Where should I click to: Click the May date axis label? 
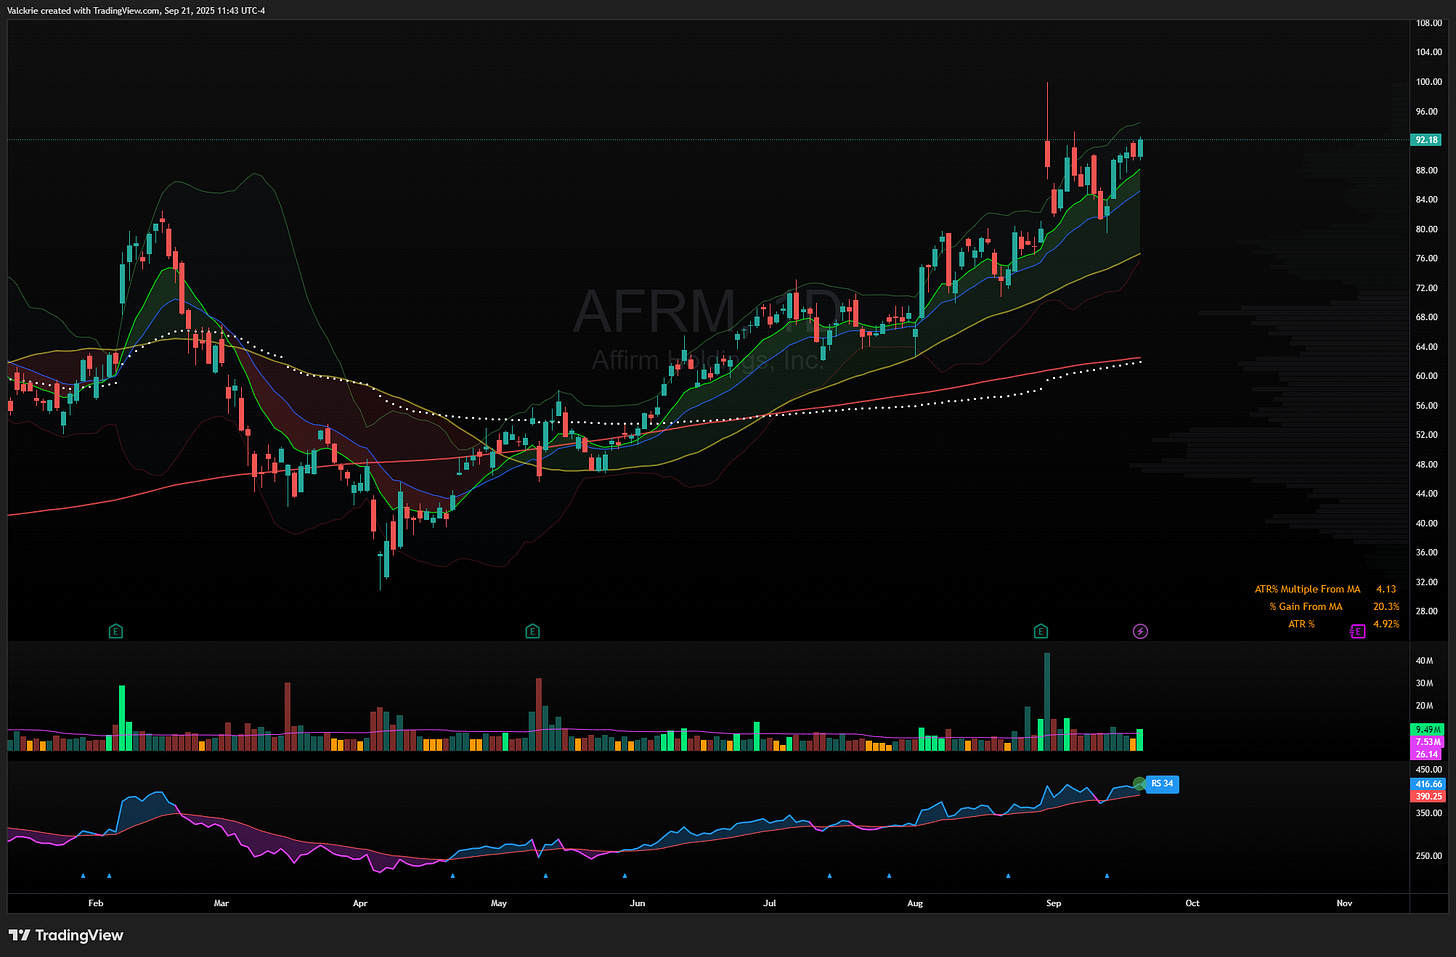point(499,903)
